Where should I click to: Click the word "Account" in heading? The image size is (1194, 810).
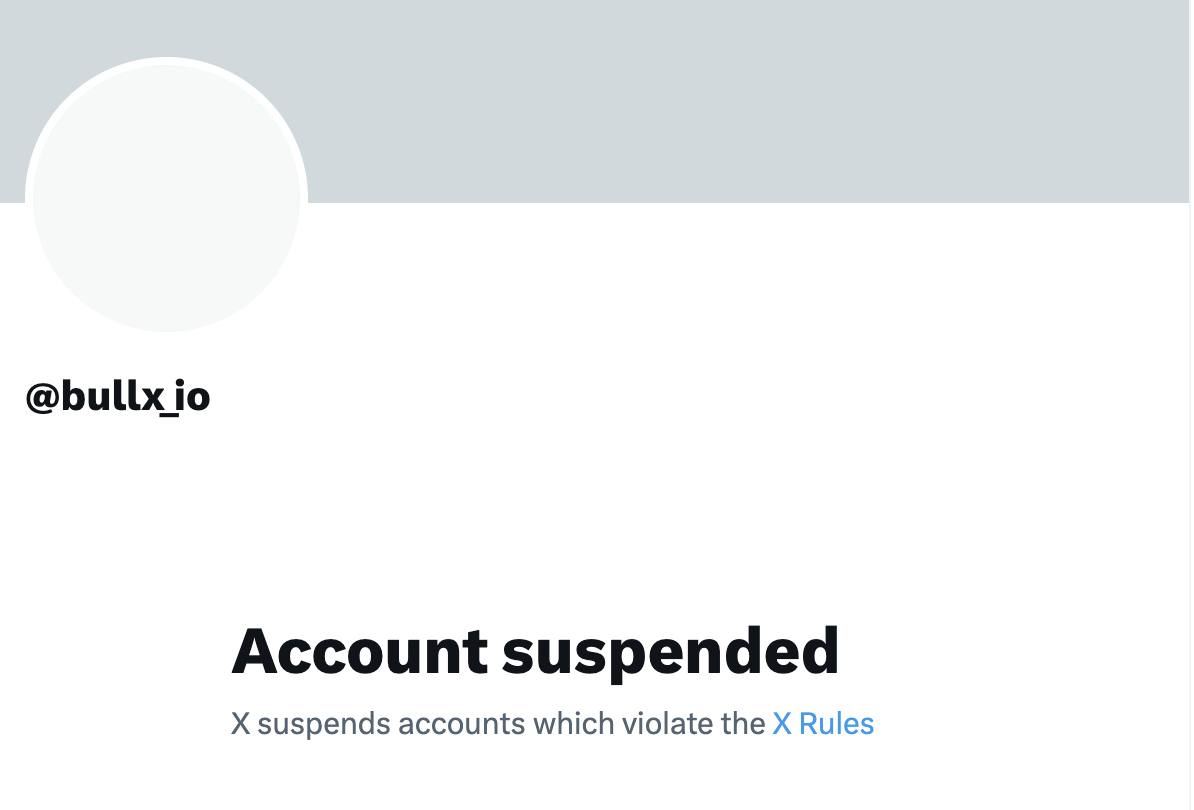point(359,650)
